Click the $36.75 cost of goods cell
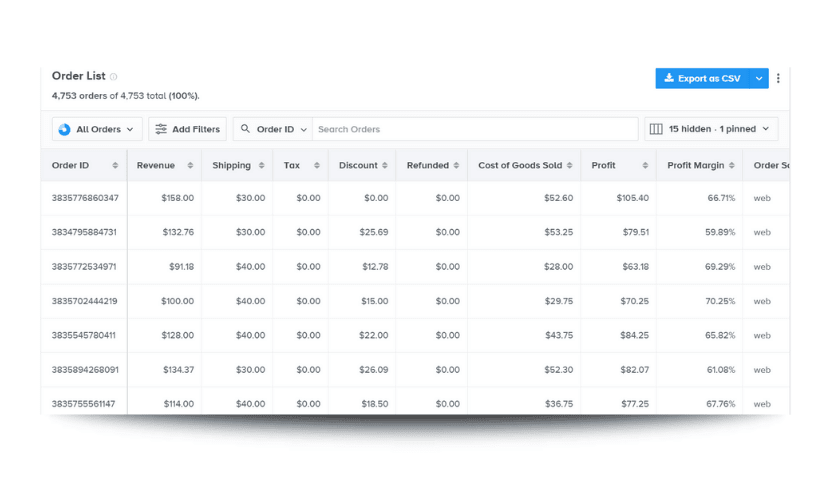This screenshot has height=500, width=832. tap(559, 404)
